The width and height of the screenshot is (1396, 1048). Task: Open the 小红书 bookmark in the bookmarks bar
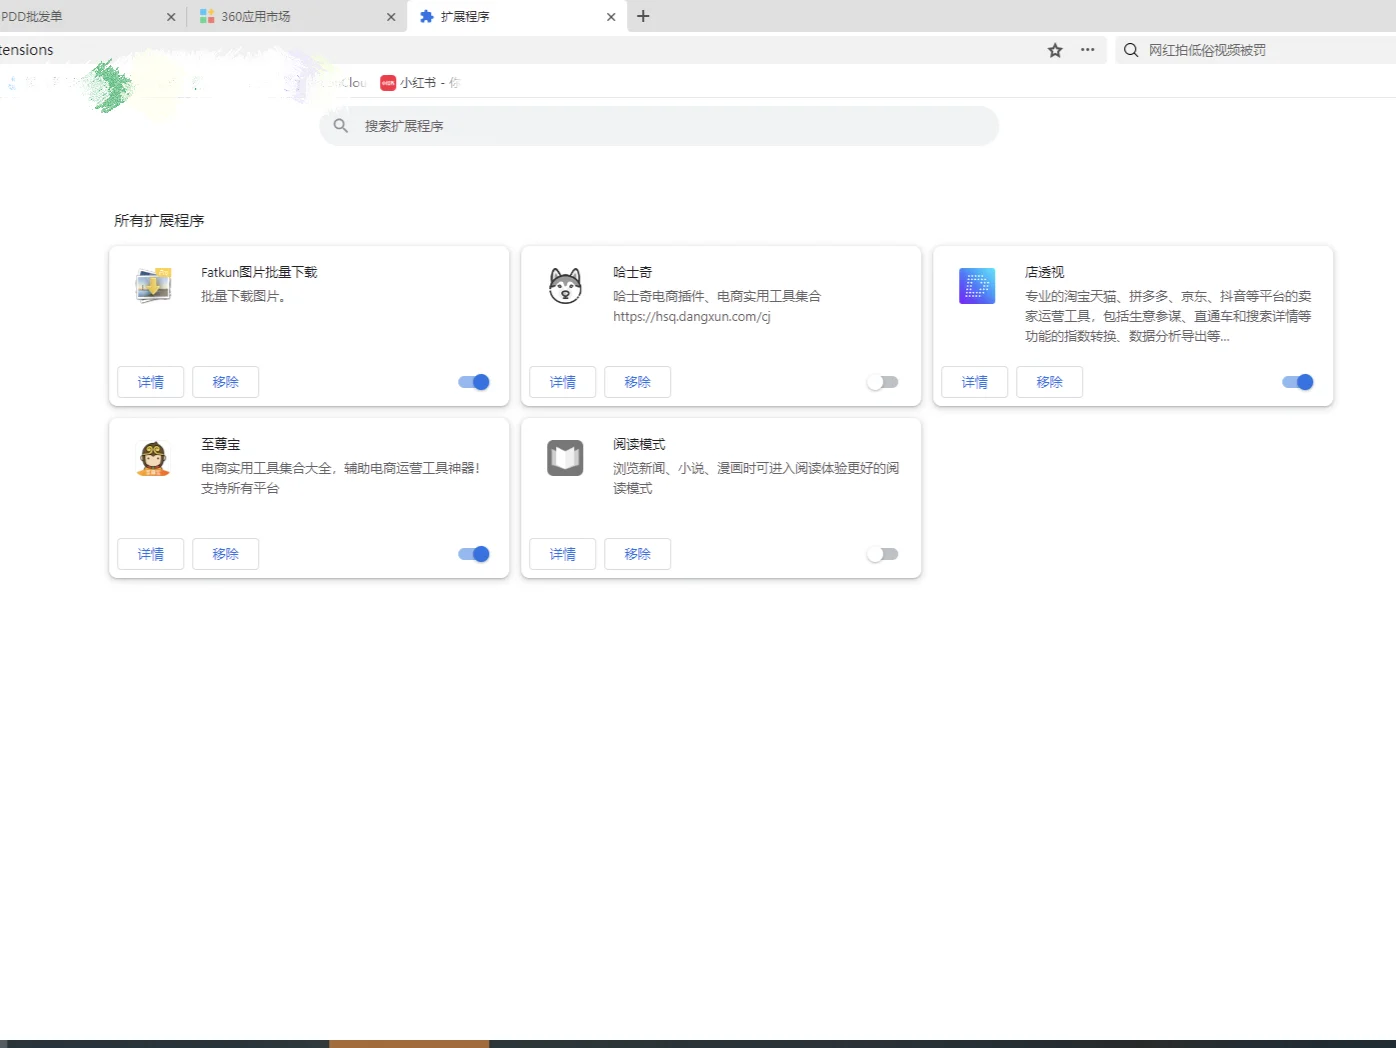pyautogui.click(x=418, y=83)
